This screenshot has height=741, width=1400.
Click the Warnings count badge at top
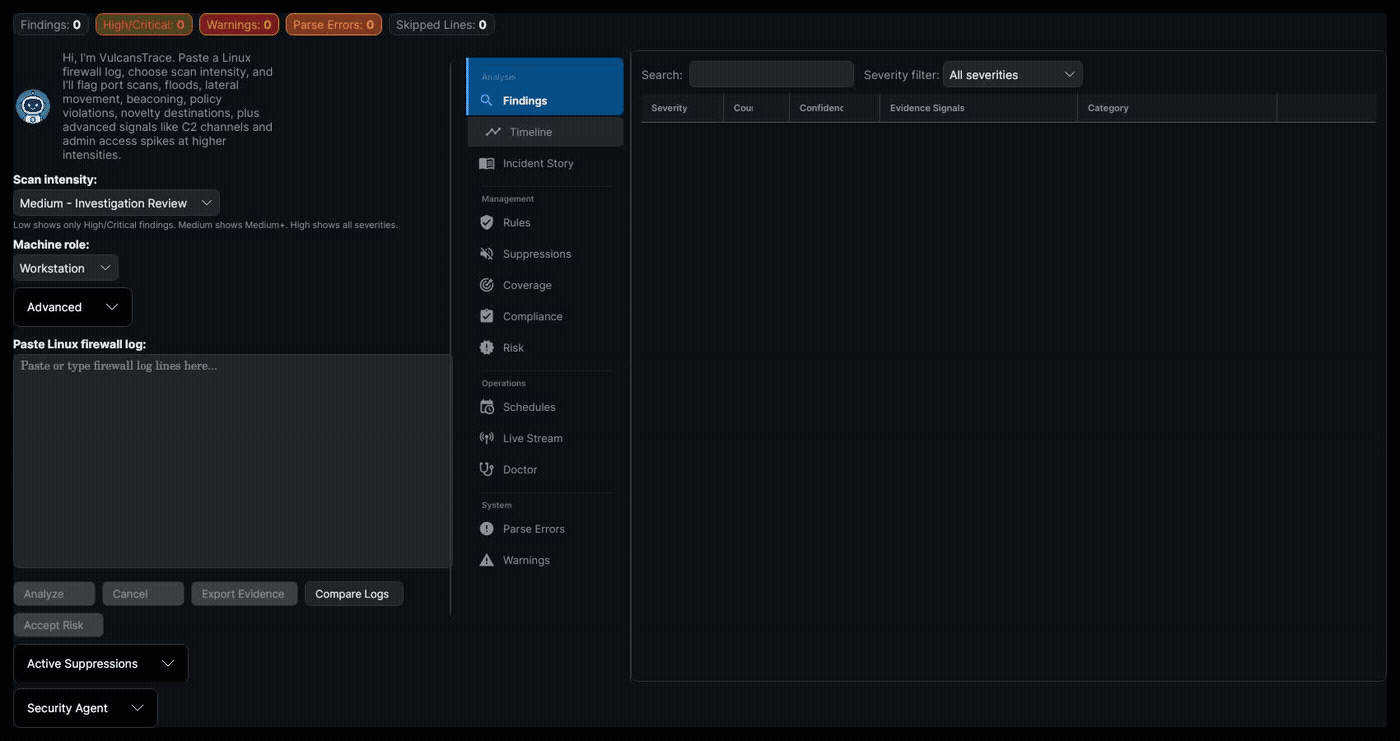(239, 24)
